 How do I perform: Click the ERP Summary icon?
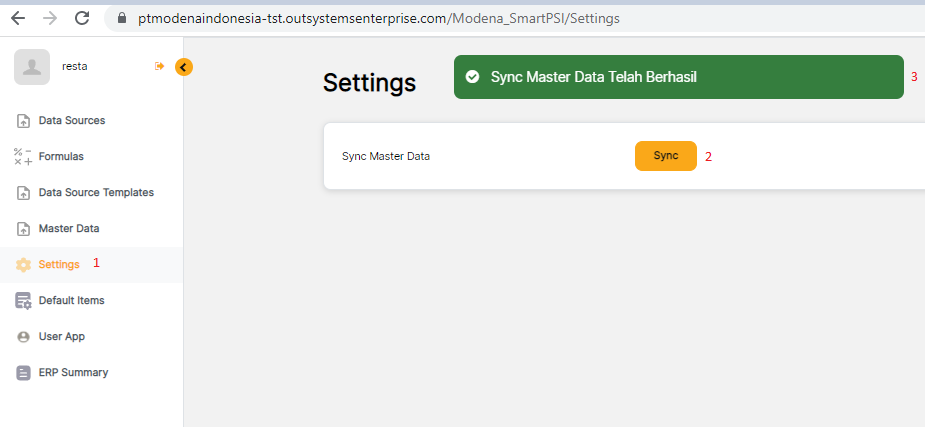pos(23,373)
